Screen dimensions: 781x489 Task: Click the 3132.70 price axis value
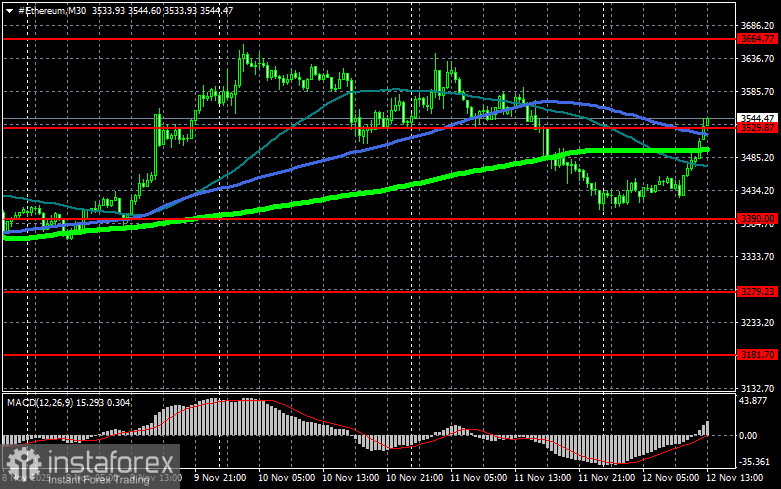(757, 388)
